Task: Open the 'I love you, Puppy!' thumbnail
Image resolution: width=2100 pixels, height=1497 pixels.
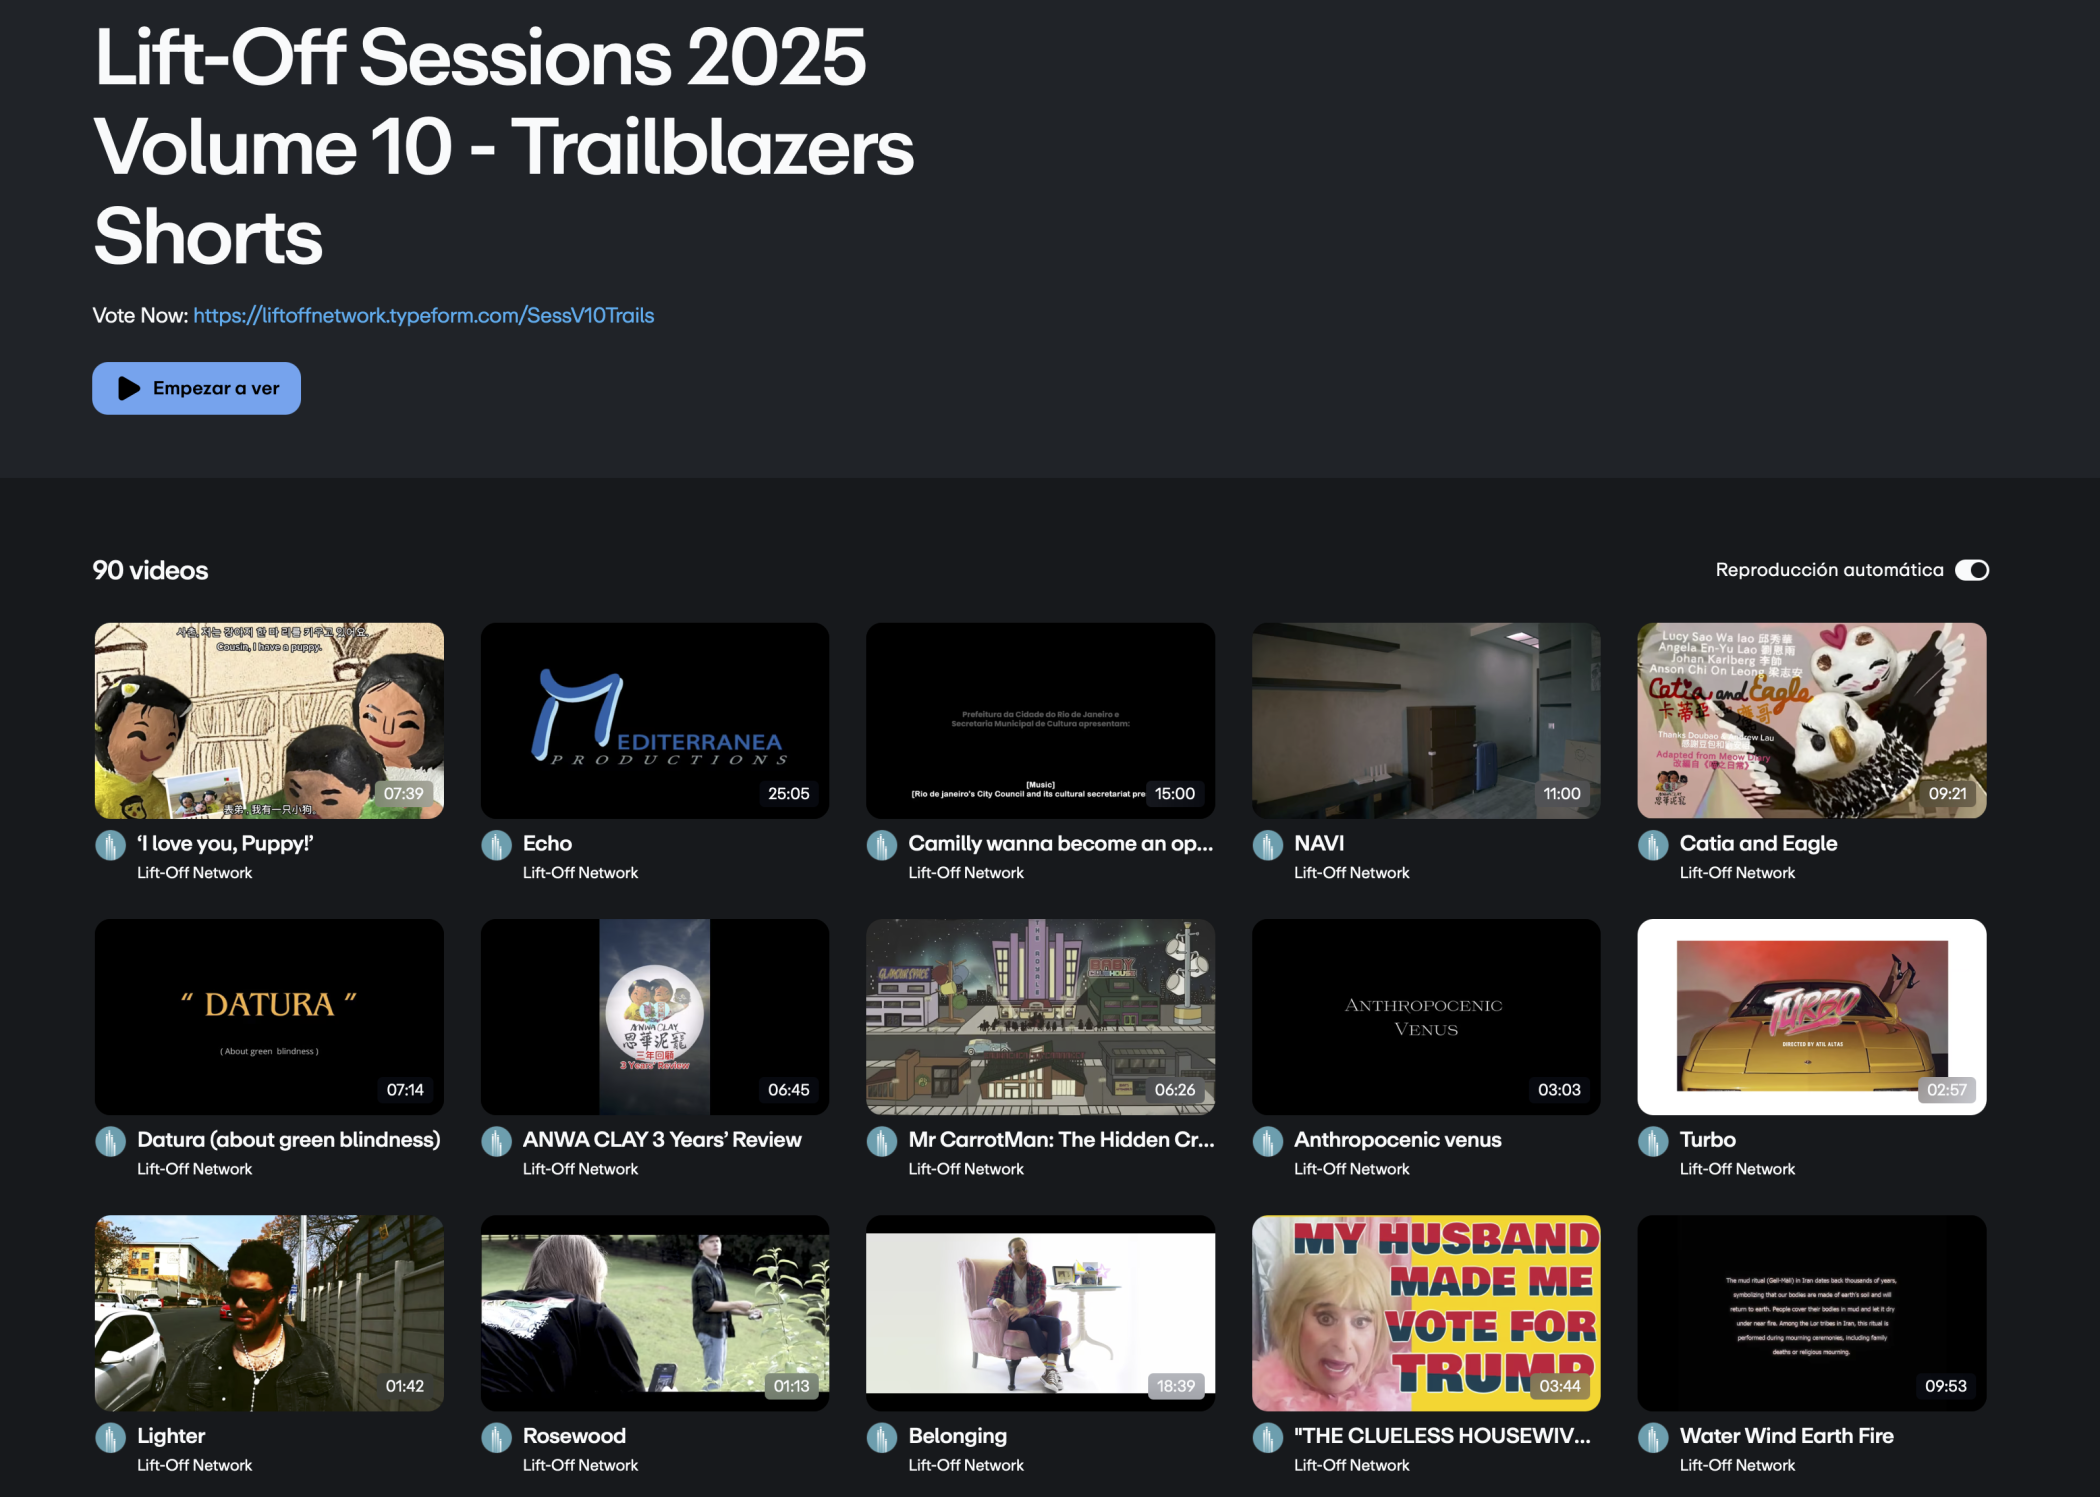Action: 269,720
